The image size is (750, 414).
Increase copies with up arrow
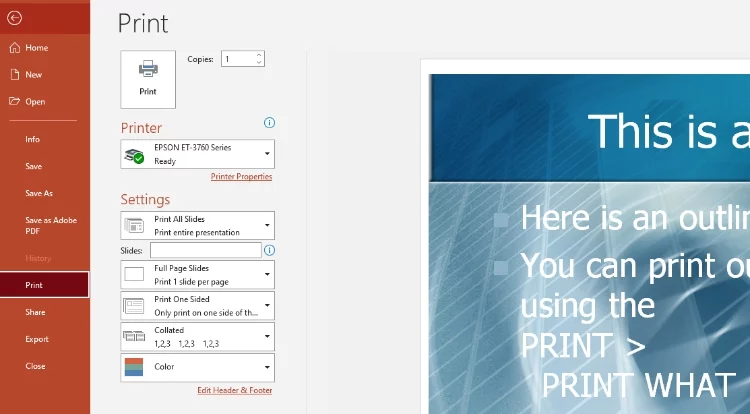(259, 55)
